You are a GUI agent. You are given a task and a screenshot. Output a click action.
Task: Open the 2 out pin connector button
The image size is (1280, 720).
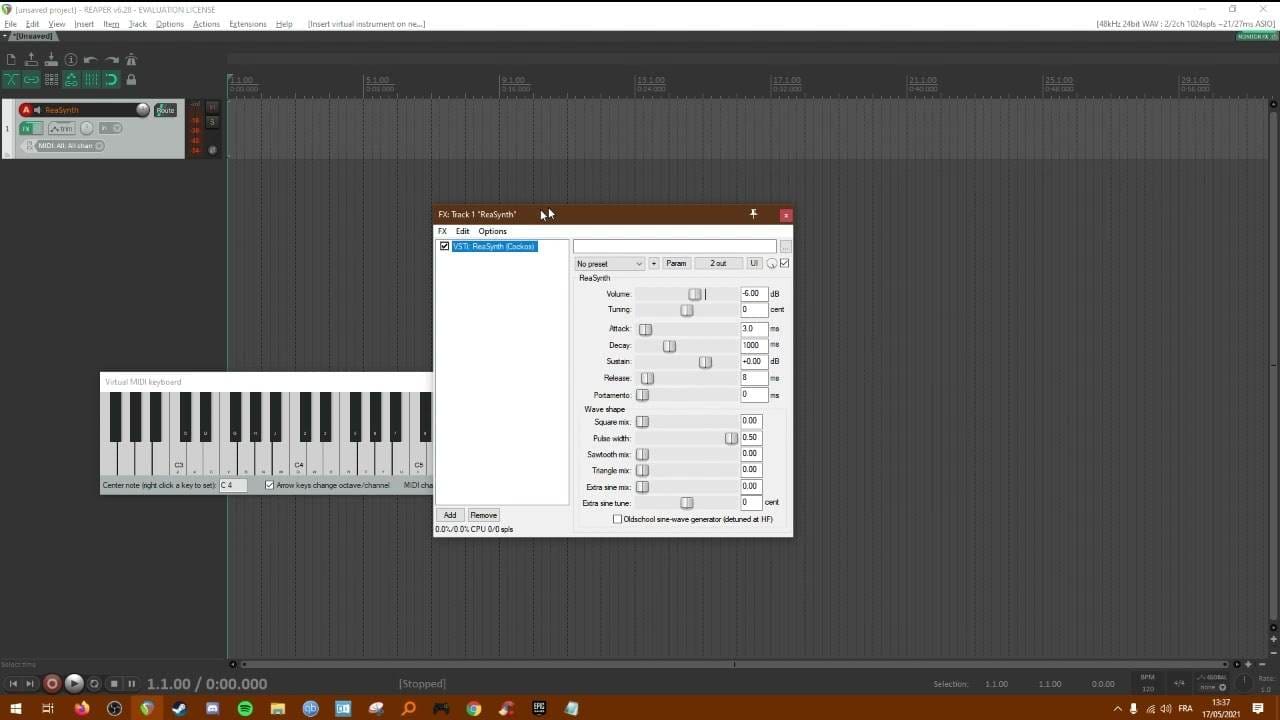click(x=718, y=264)
